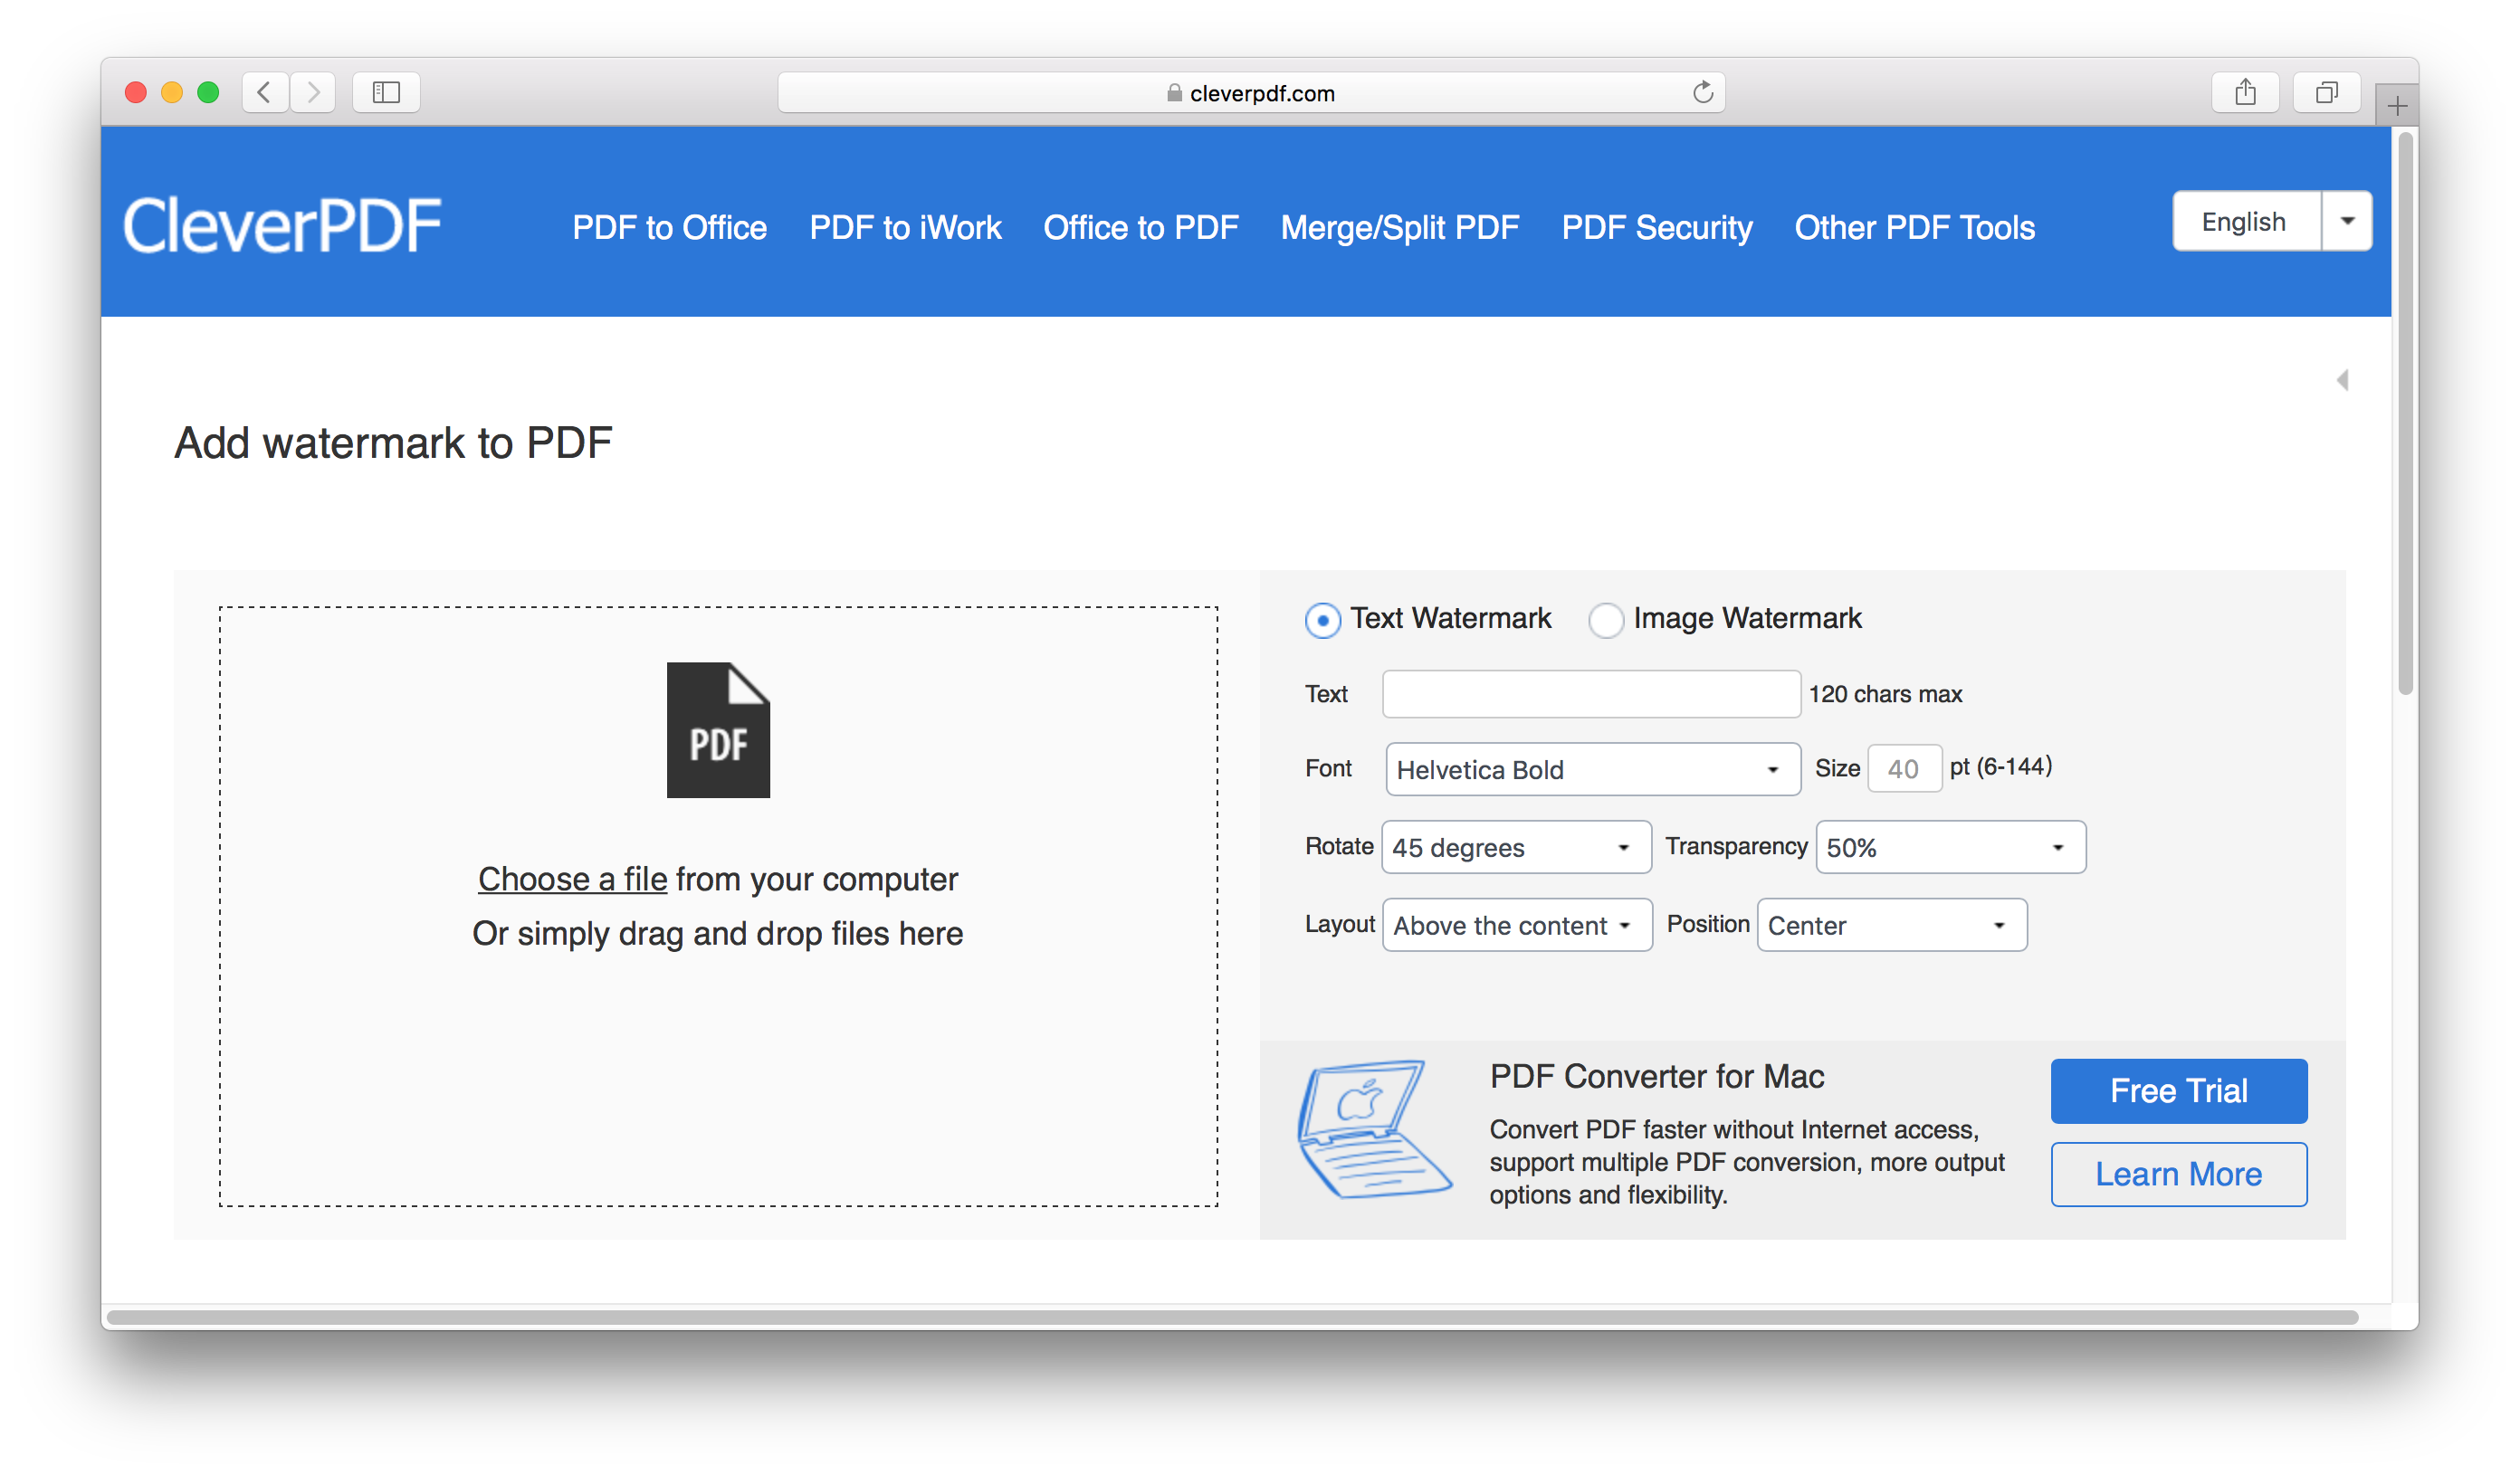The height and width of the screenshot is (1475, 2520).
Task: Open the PDF to Office menu
Action: tap(669, 228)
